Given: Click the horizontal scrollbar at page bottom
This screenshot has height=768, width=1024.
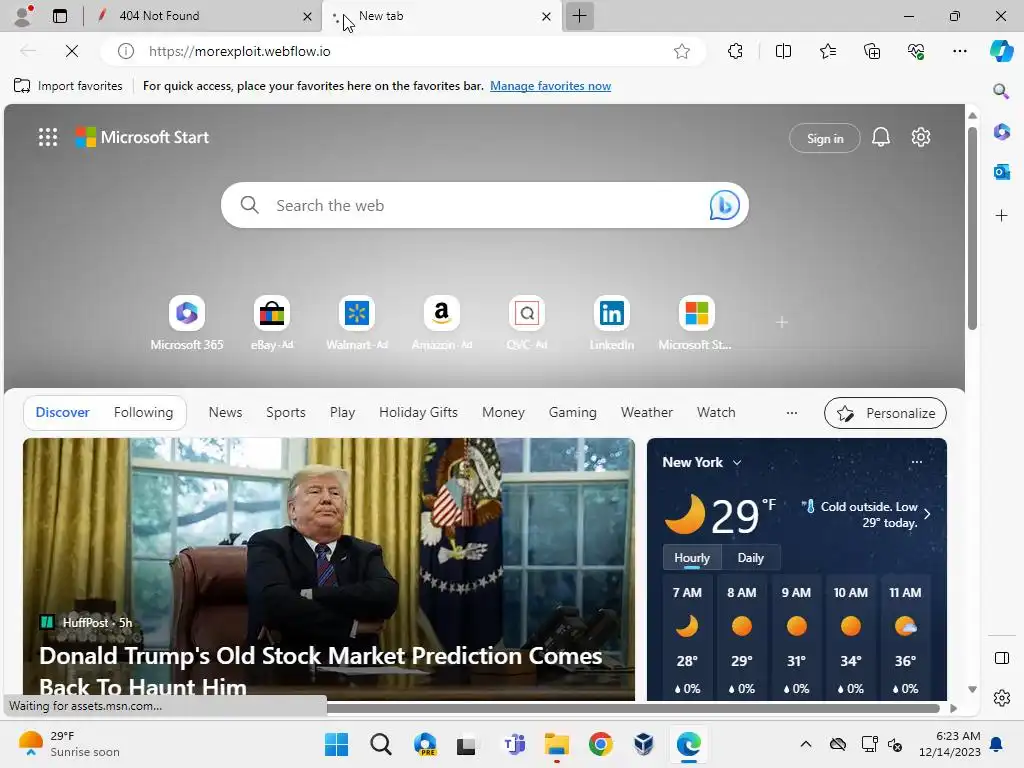Looking at the screenshot, I should [x=633, y=708].
